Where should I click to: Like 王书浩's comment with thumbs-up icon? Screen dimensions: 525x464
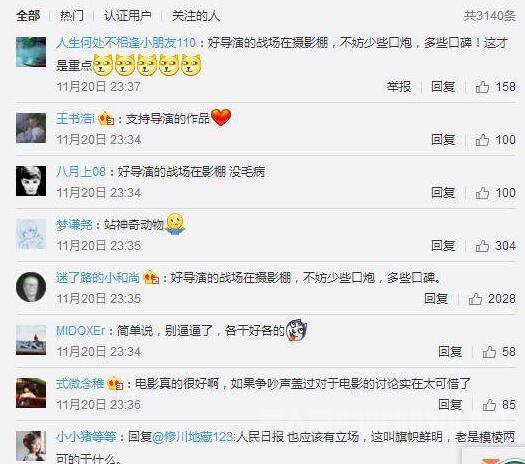click(x=482, y=140)
